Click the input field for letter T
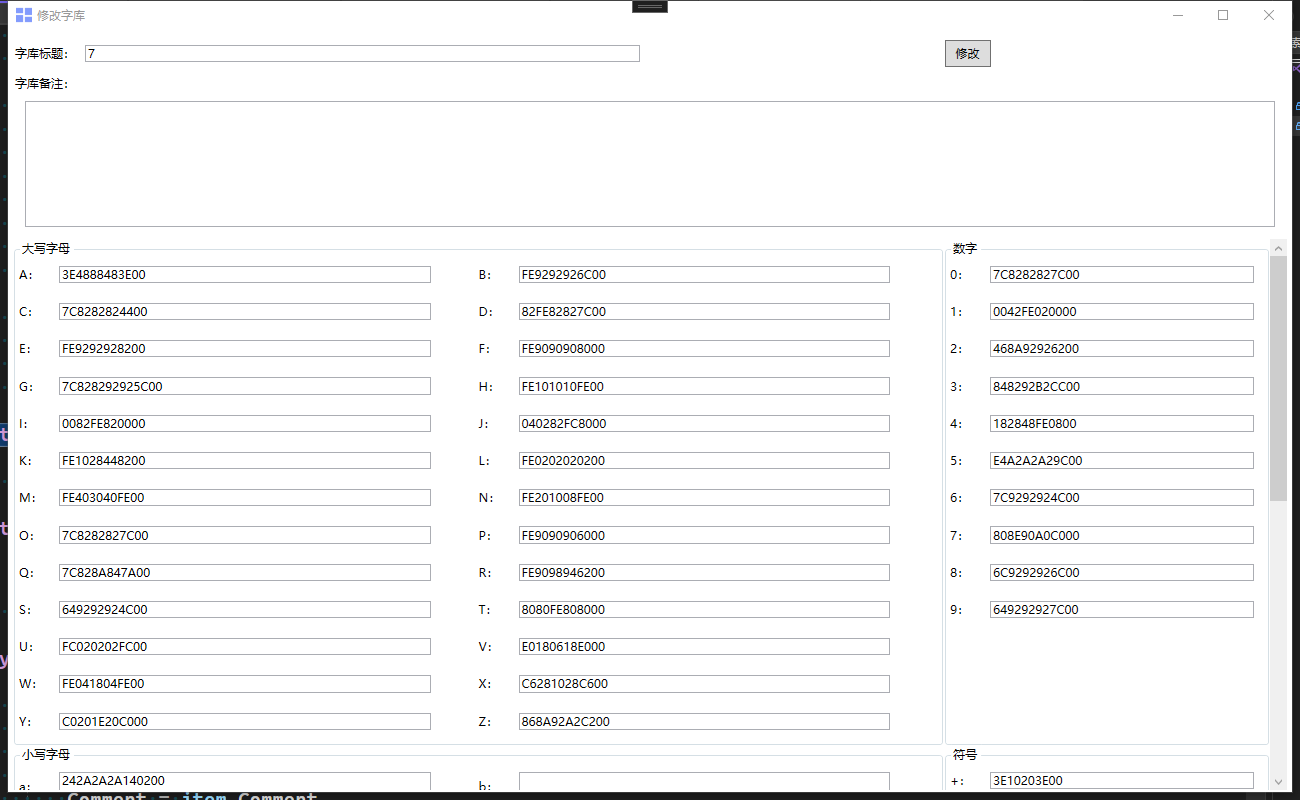 (704, 609)
